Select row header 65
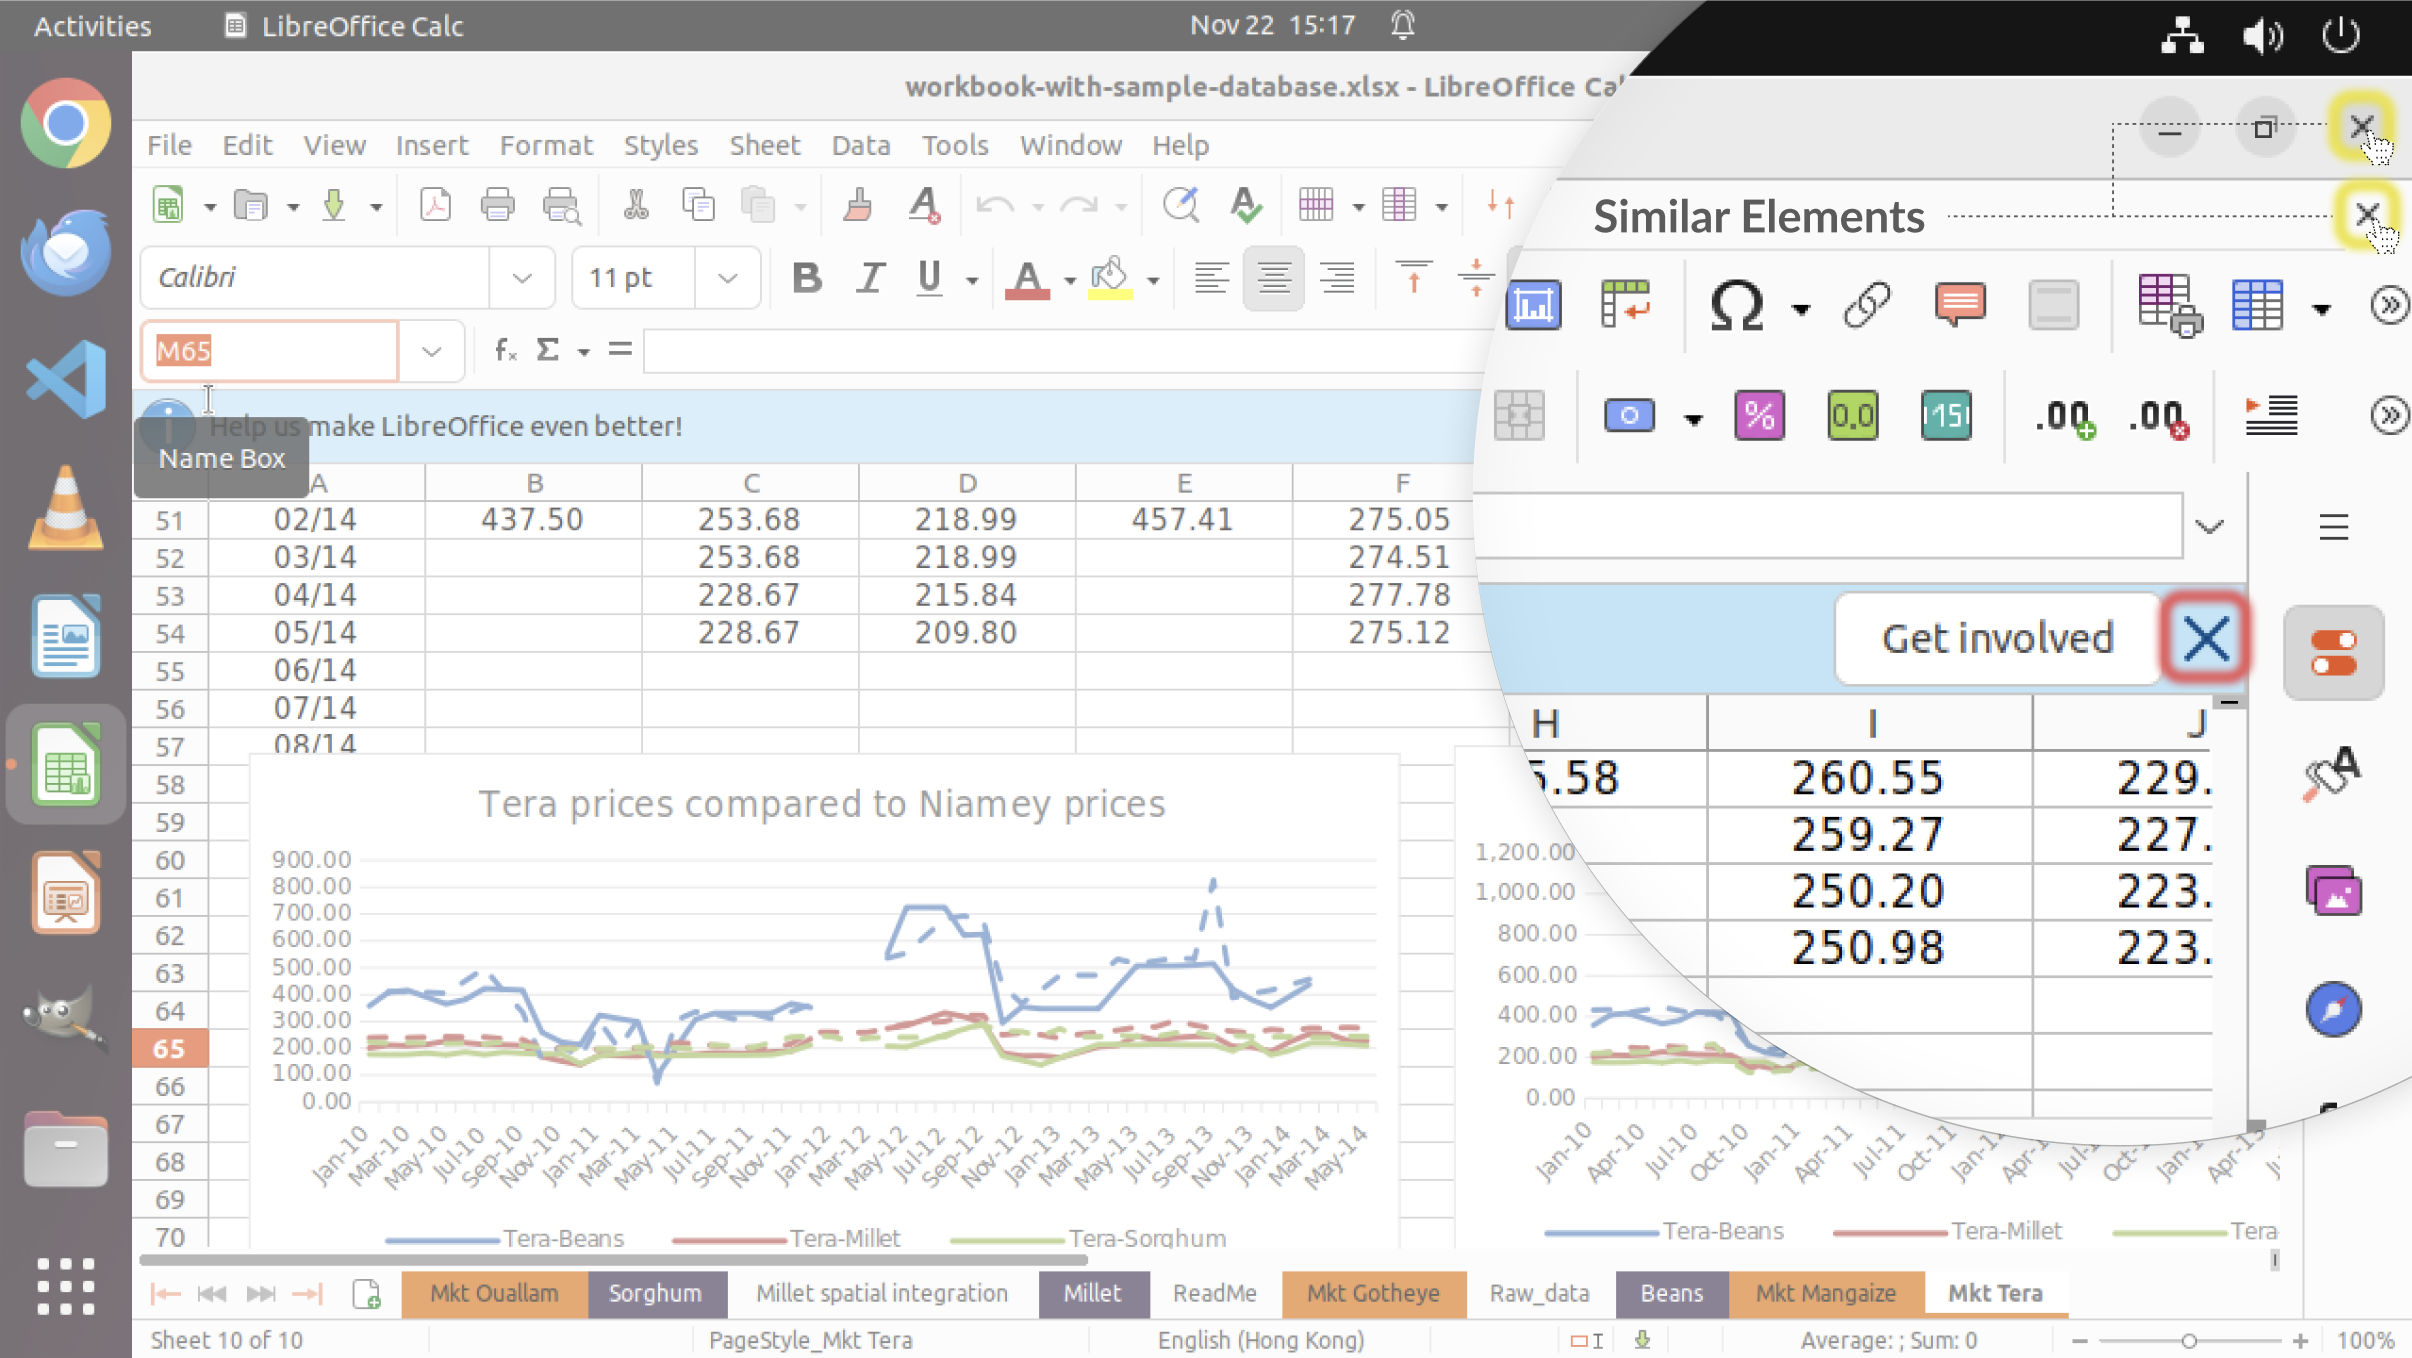The image size is (2412, 1358). tap(169, 1048)
